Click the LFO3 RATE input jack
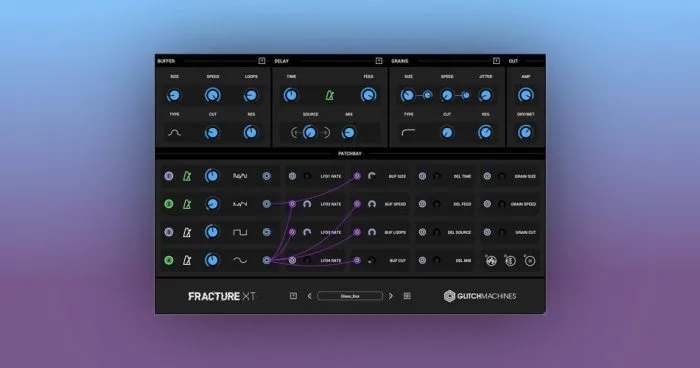This screenshot has width=700, height=368. point(292,232)
